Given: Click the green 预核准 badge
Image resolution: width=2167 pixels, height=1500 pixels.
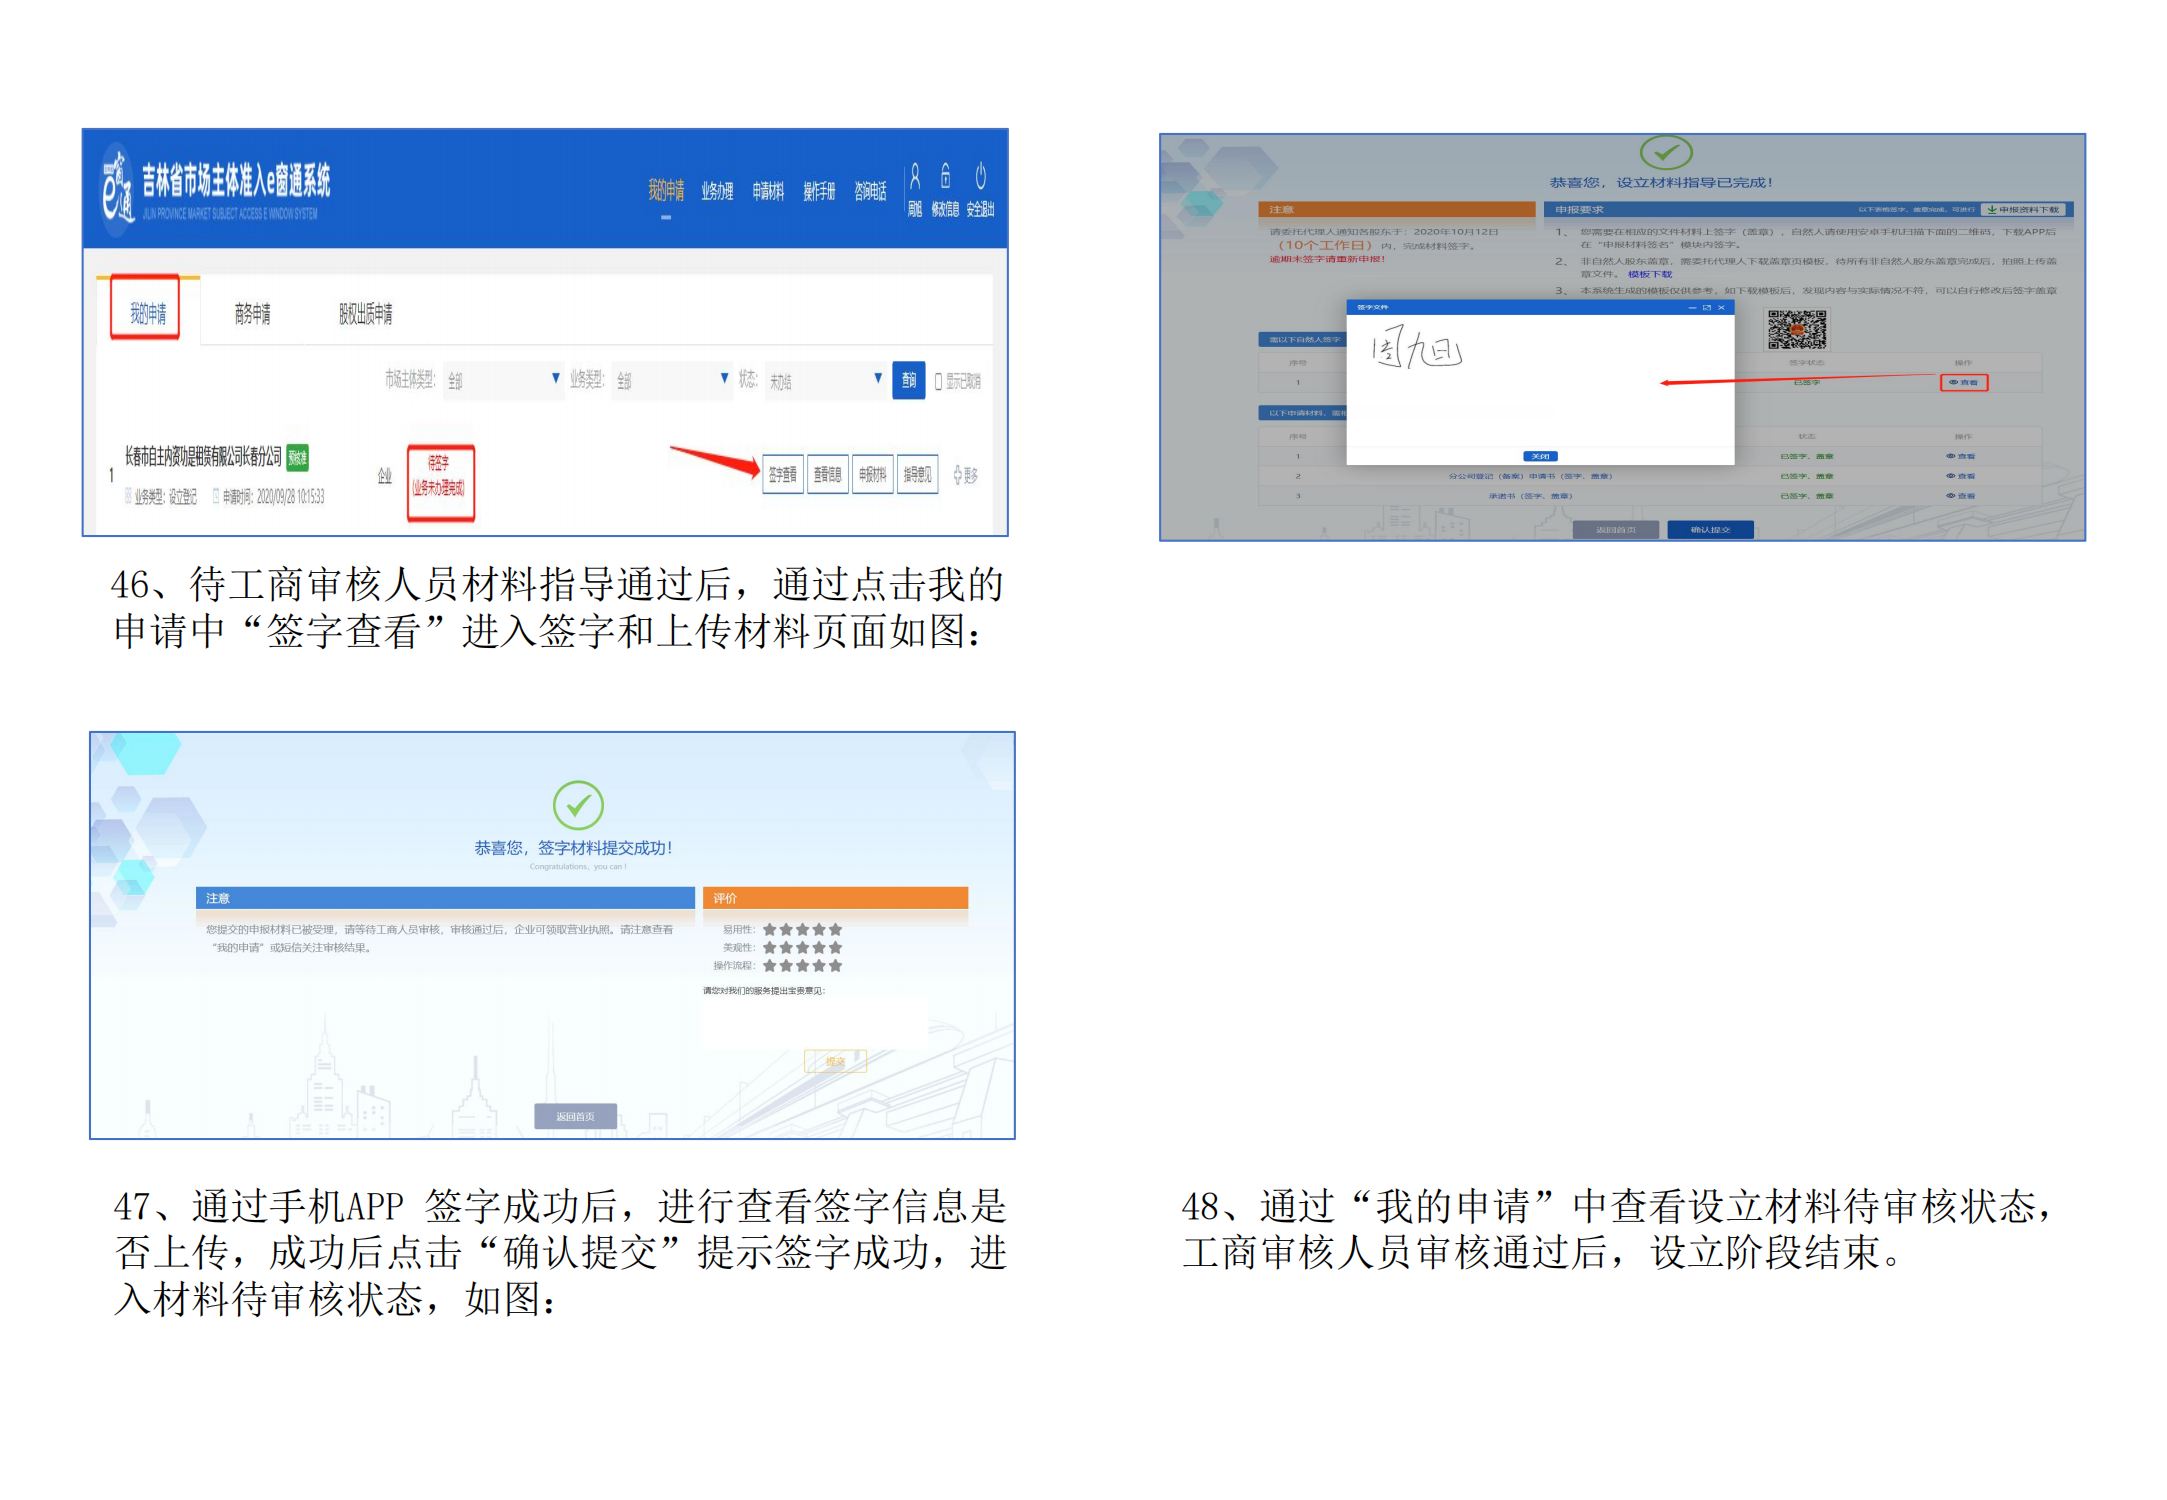Looking at the screenshot, I should 298,458.
